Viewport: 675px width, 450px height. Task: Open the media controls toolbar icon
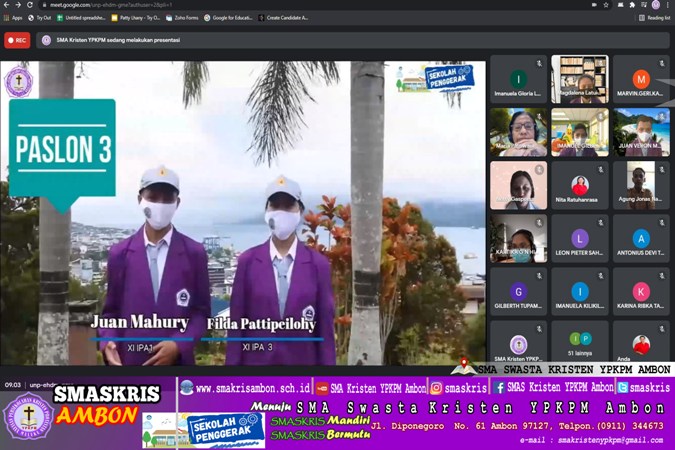click(644, 5)
